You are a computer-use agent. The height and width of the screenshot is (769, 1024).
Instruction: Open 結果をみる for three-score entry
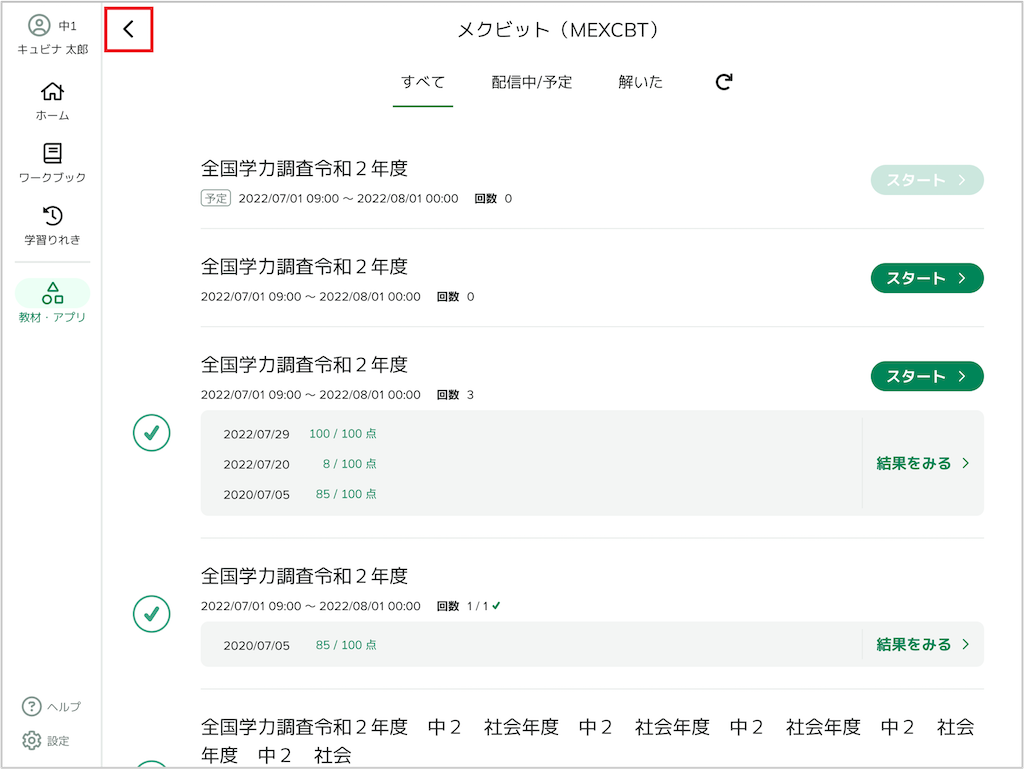(x=923, y=463)
